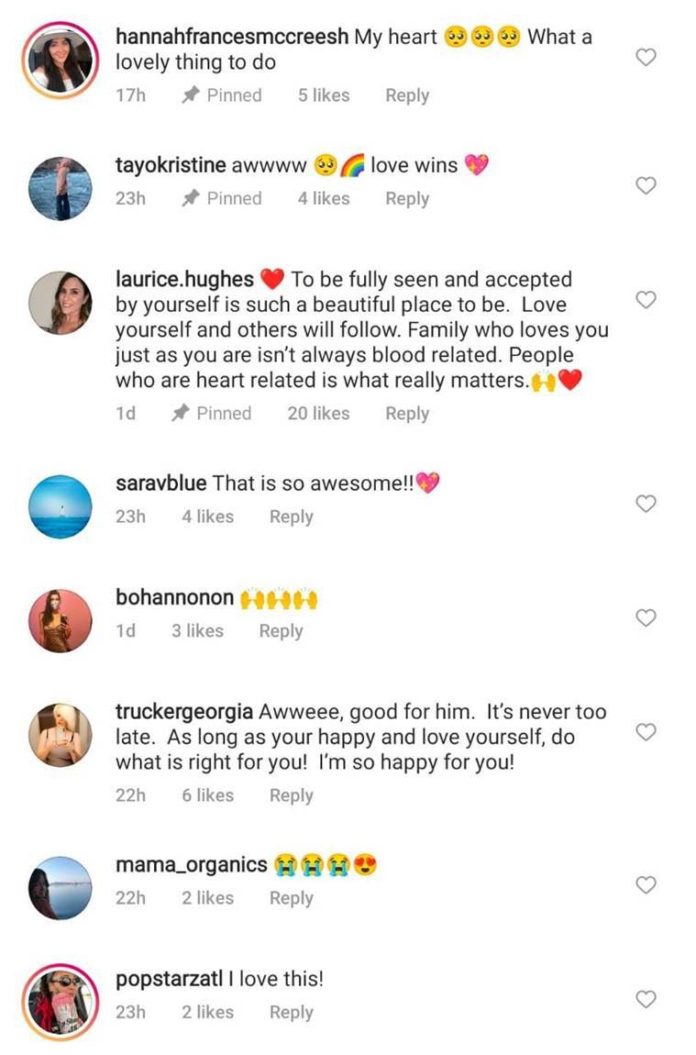View laurice.hughes's profile photo
696x1055 pixels.
(x=60, y=301)
